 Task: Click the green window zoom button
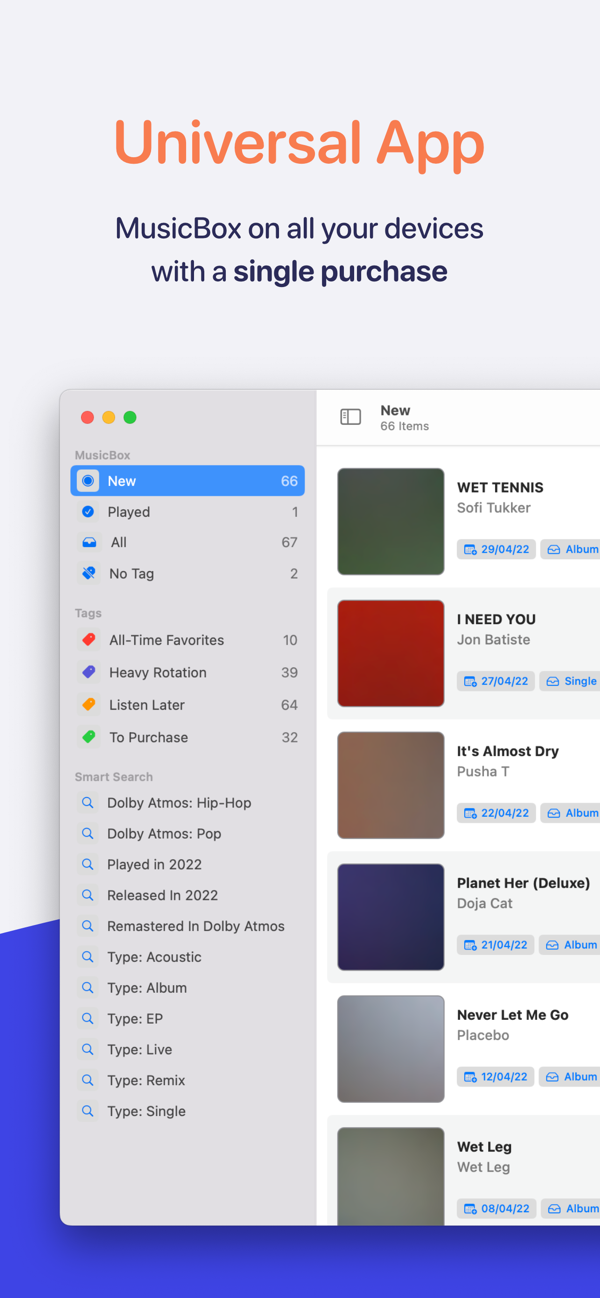tap(130, 417)
